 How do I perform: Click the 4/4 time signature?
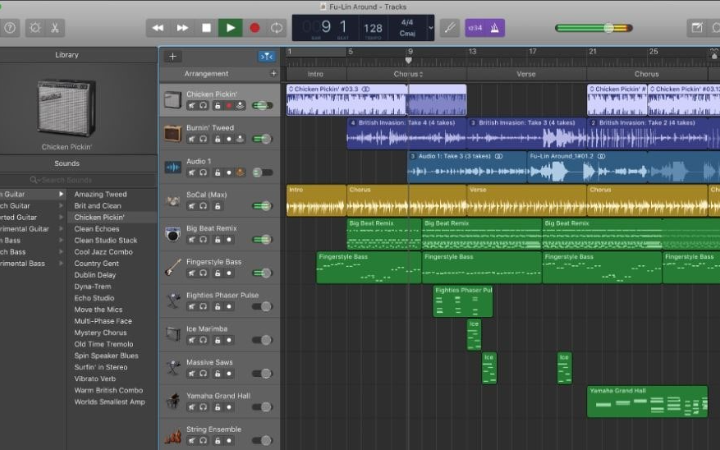click(407, 22)
